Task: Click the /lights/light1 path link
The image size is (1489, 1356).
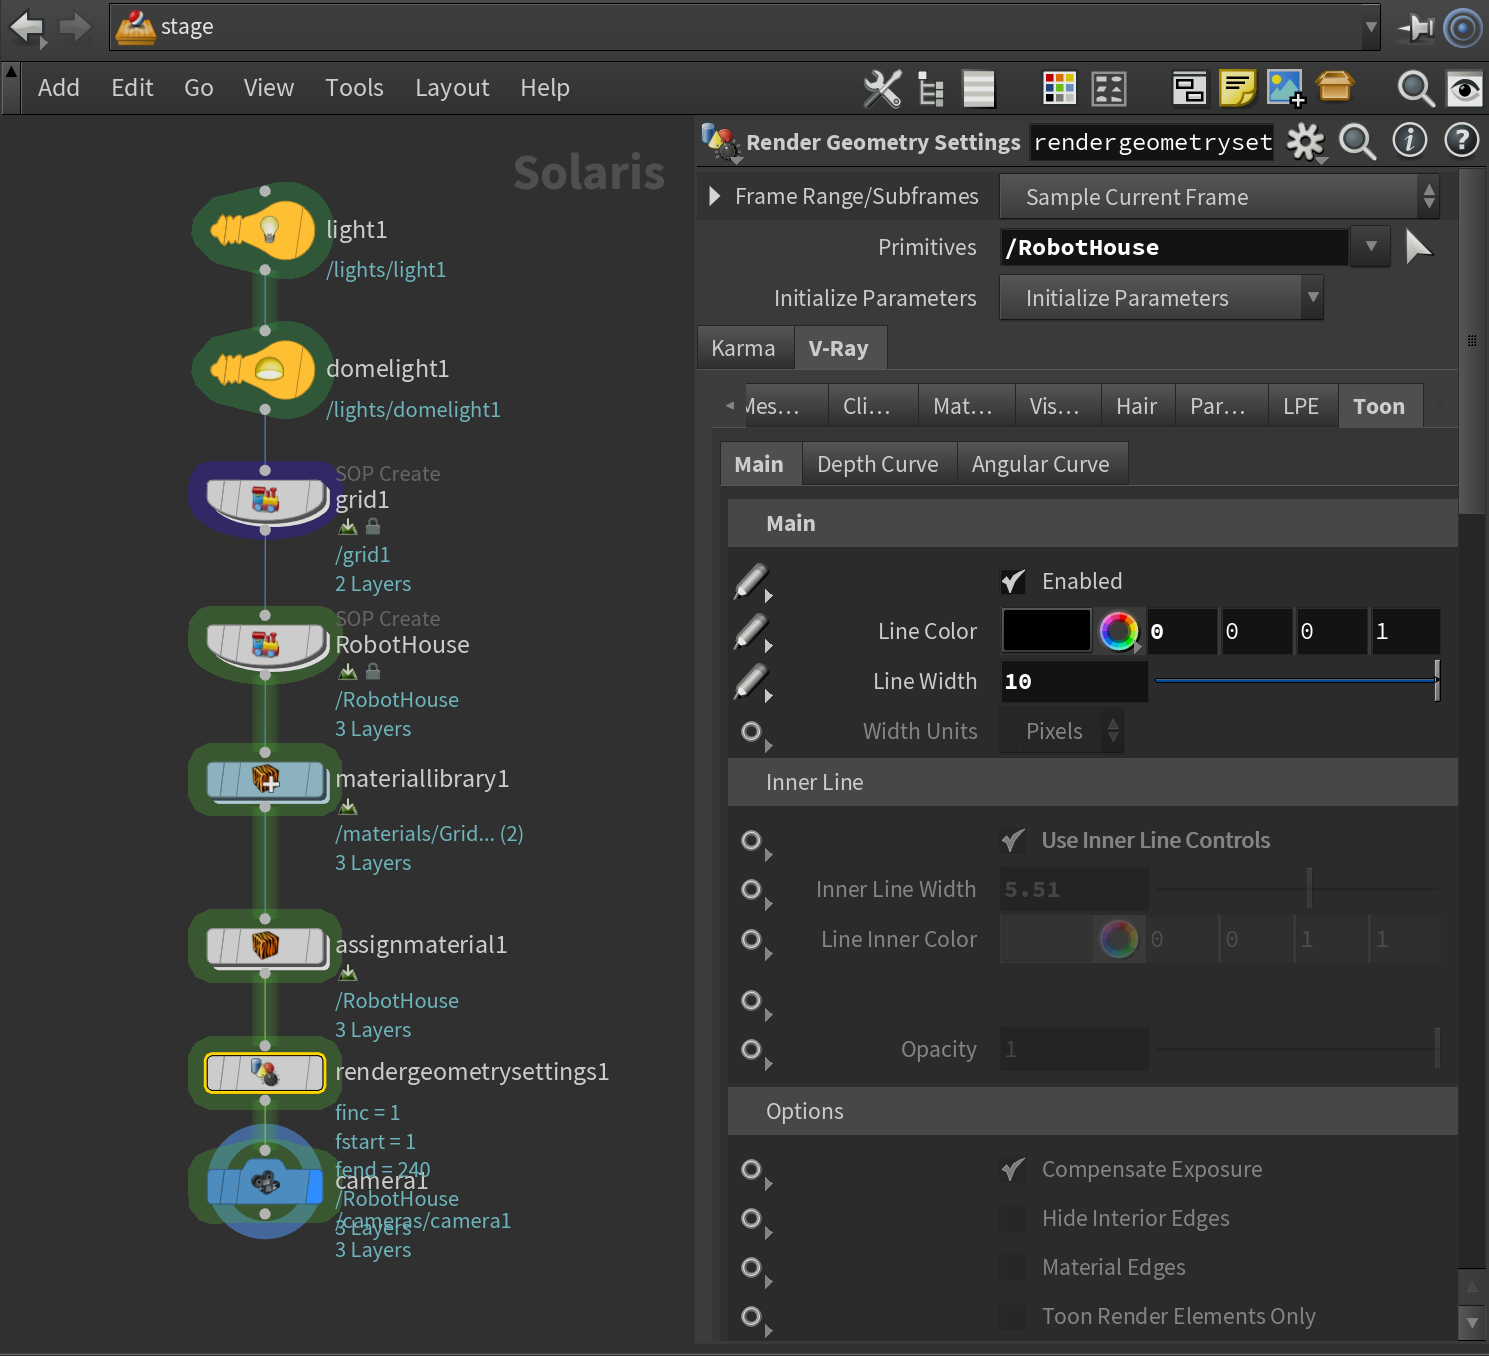Action: pos(386,270)
